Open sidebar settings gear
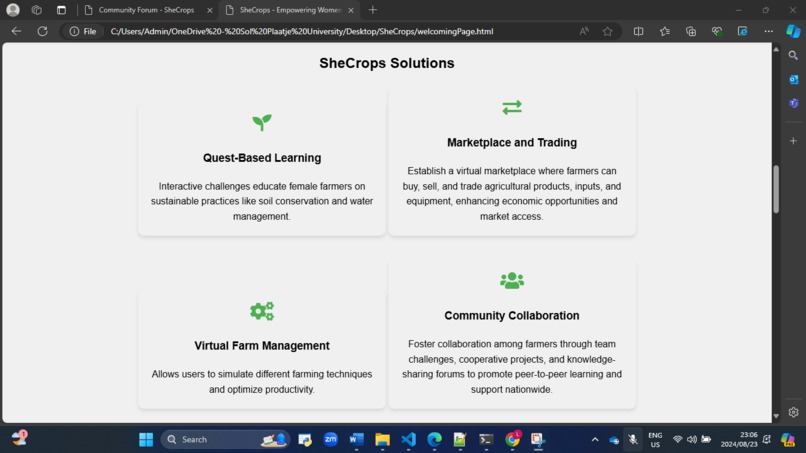This screenshot has width=806, height=453. coord(793,412)
